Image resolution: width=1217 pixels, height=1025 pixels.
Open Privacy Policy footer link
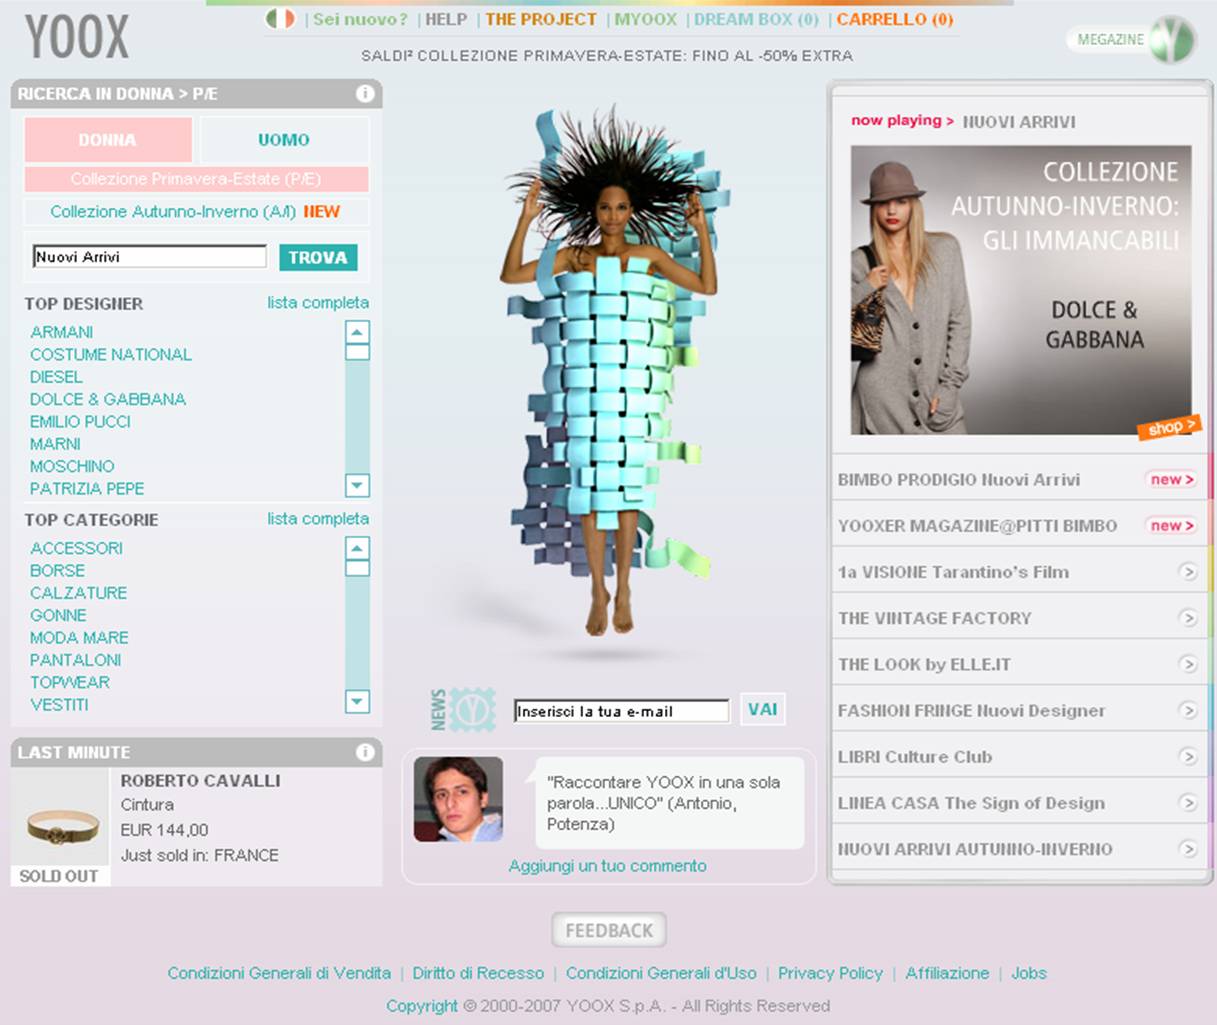coord(830,973)
